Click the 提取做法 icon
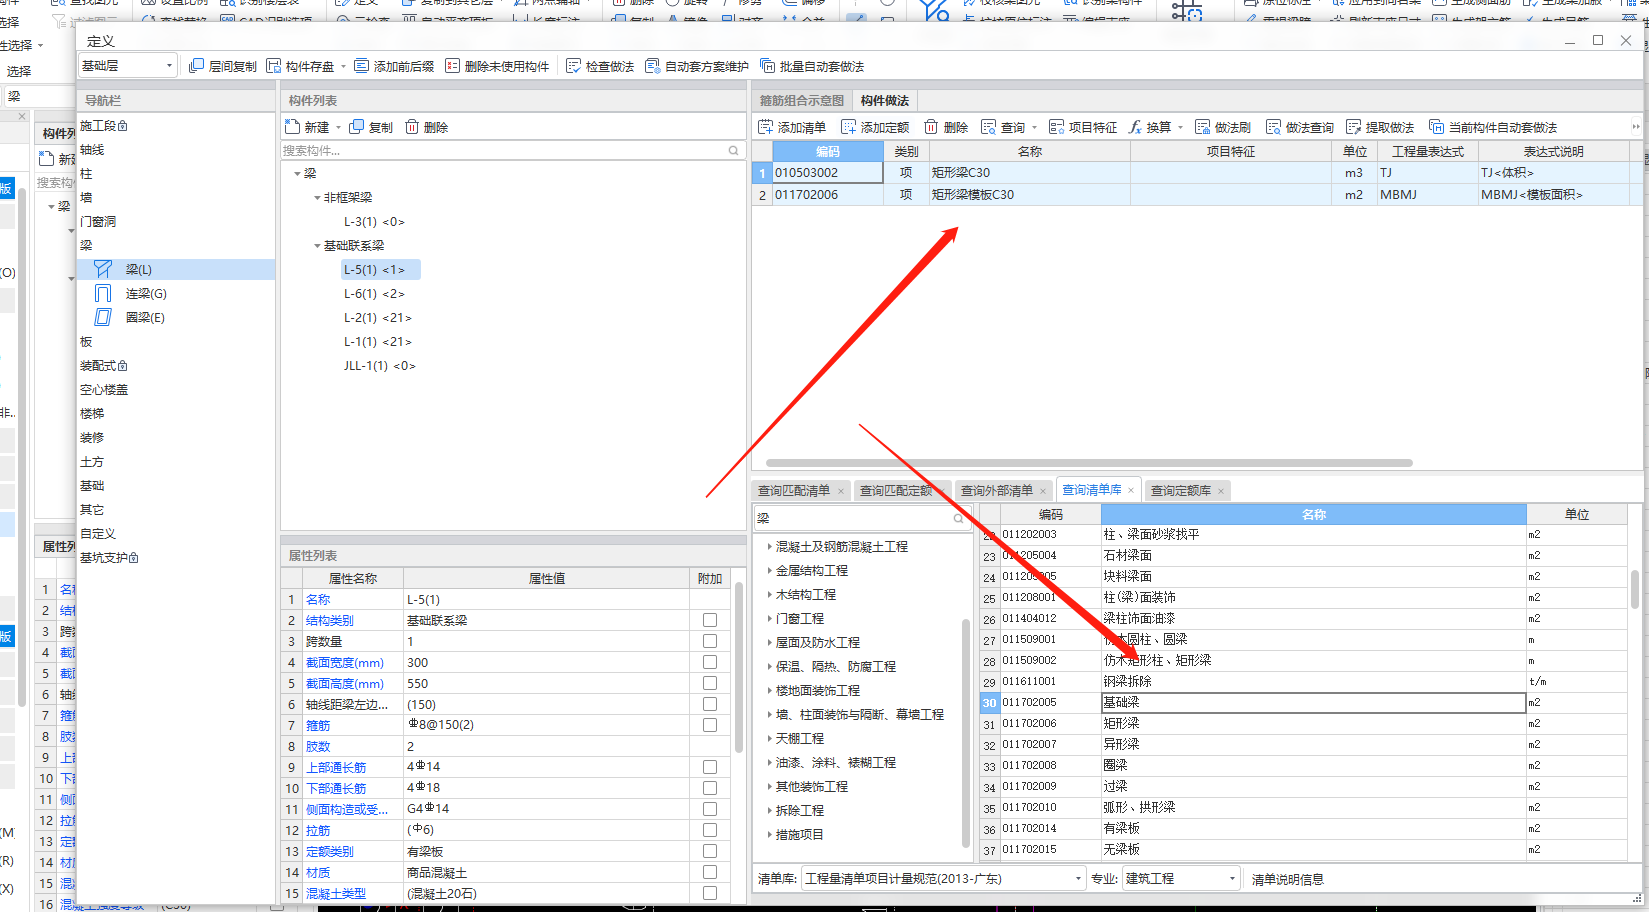Image resolution: width=1649 pixels, height=912 pixels. coord(1354,127)
